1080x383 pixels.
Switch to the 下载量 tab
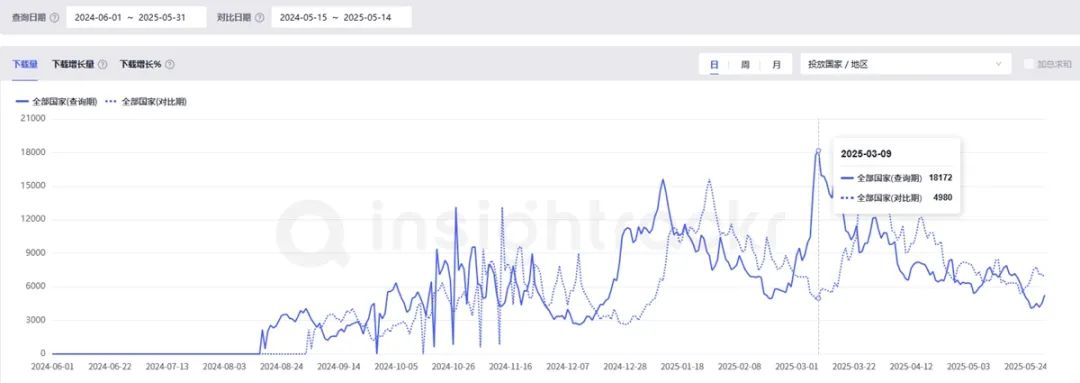[25, 64]
